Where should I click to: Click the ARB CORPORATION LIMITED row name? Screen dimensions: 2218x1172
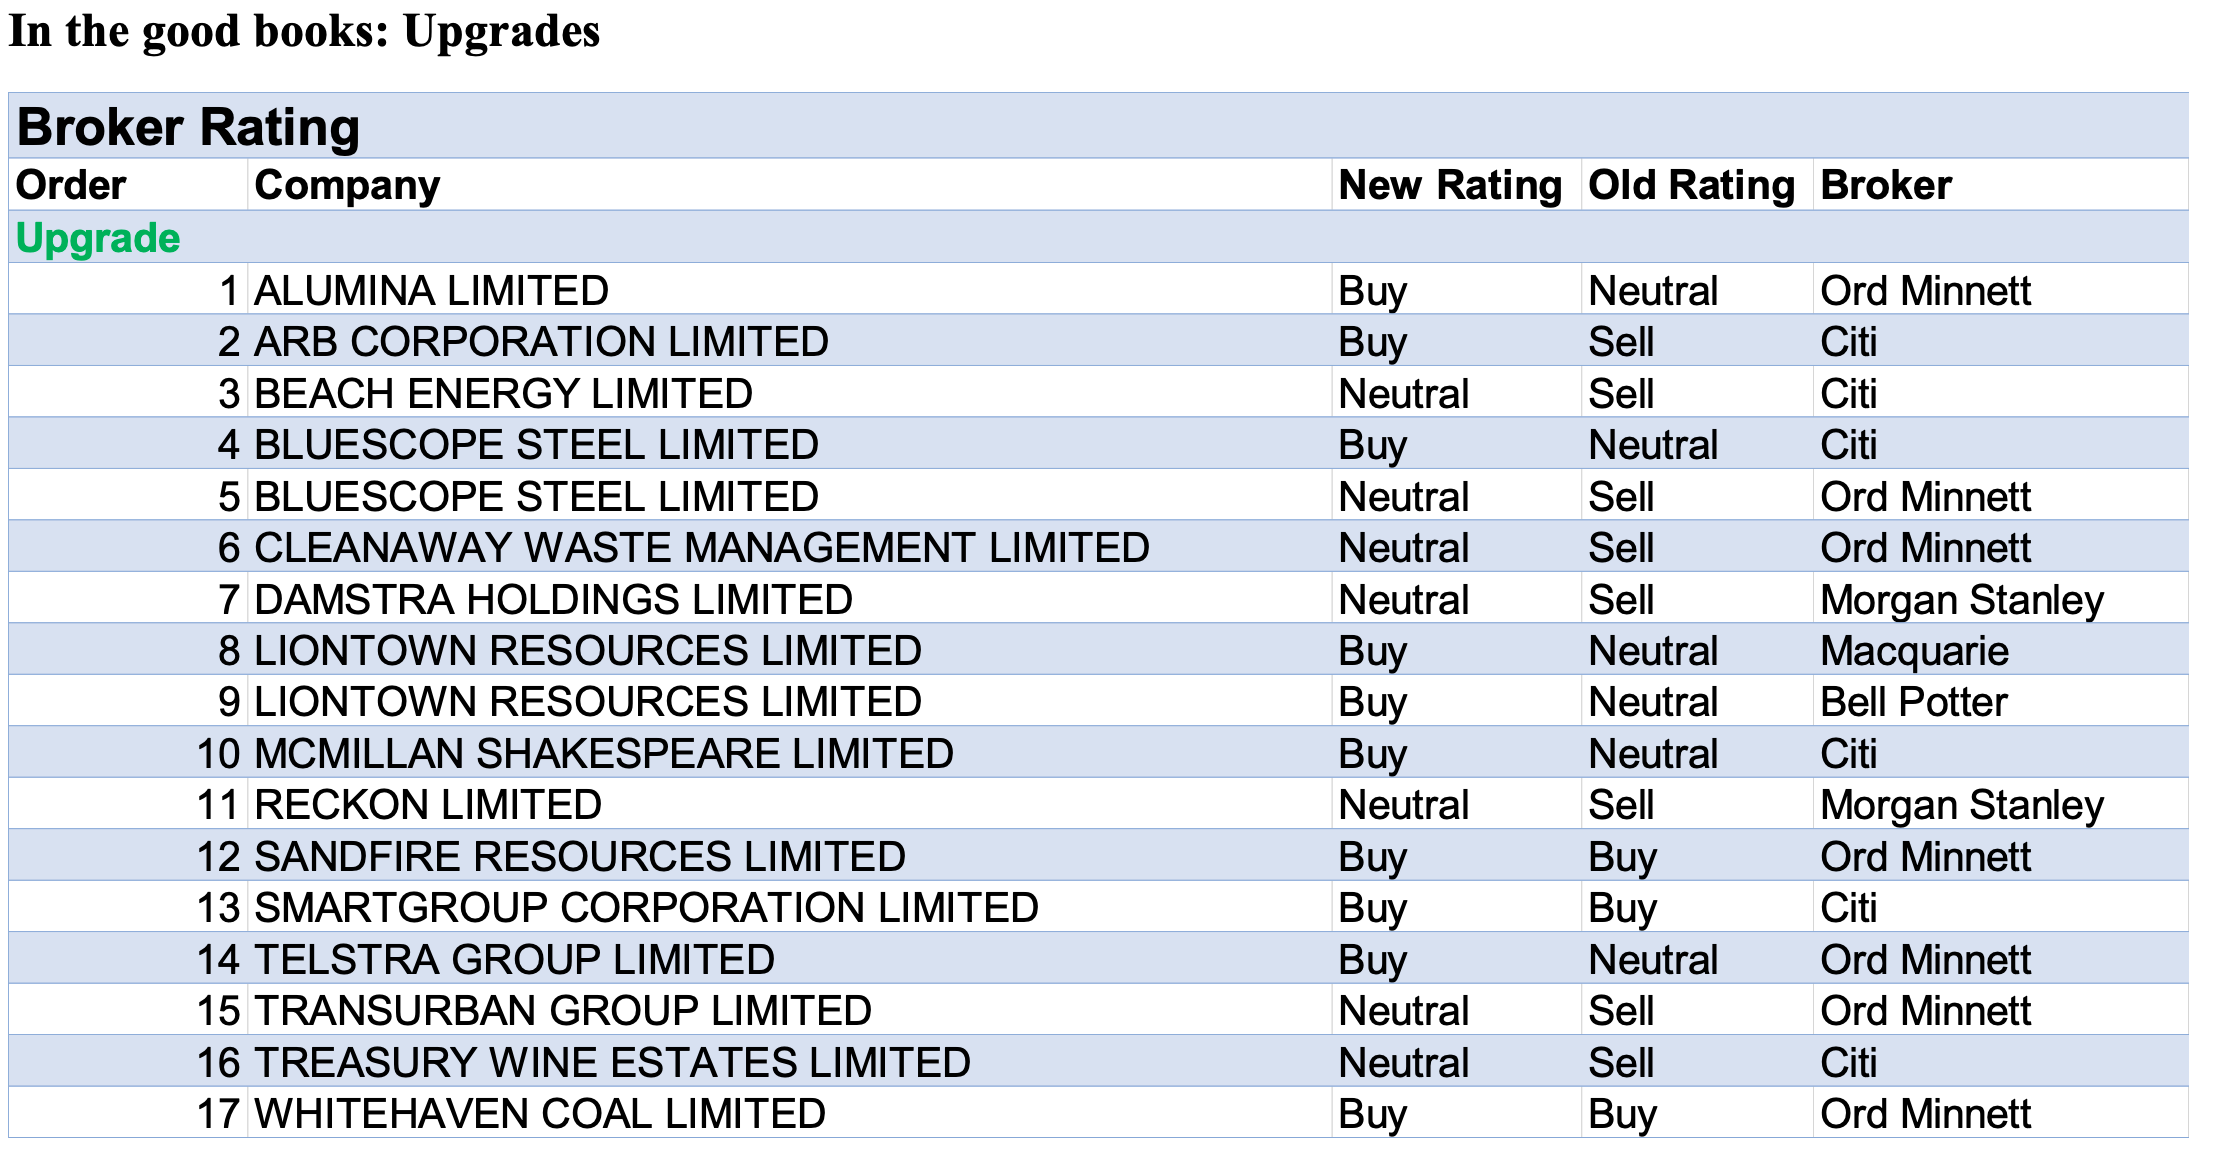coord(541,342)
